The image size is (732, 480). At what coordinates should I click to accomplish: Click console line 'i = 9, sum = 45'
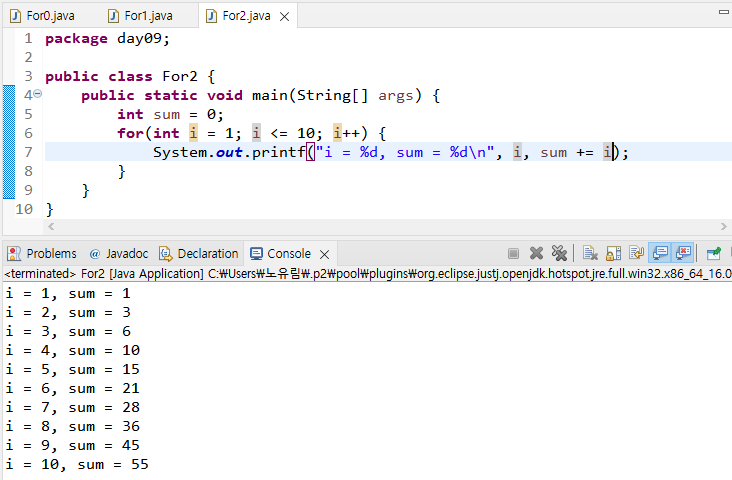pyautogui.click(x=72, y=445)
